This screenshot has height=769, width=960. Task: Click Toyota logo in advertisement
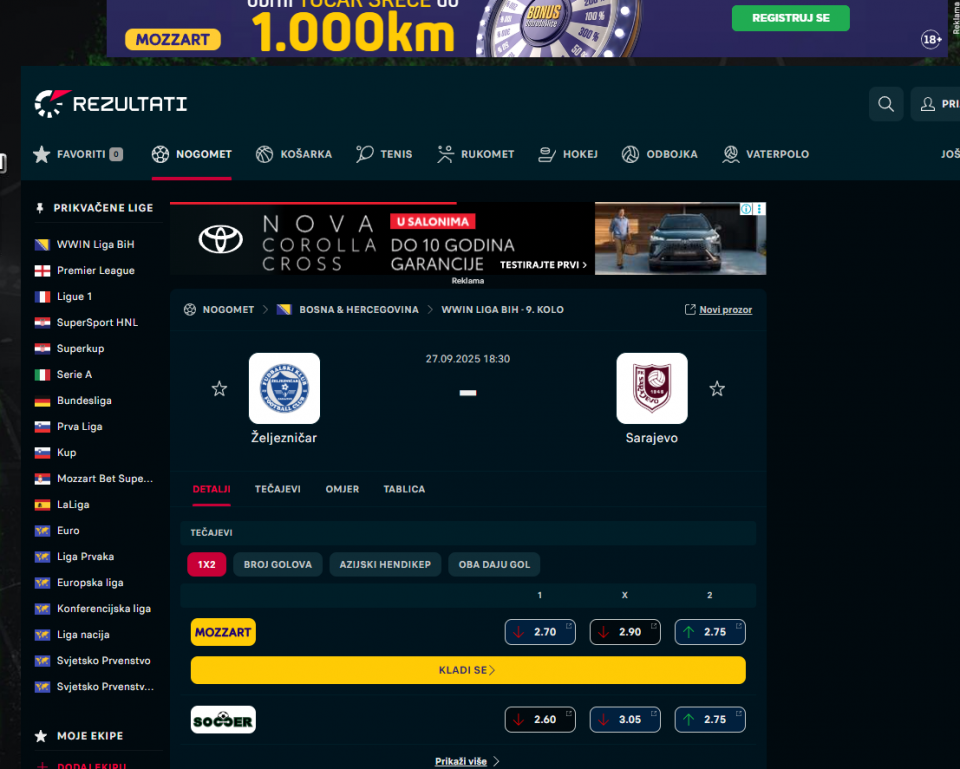click(220, 239)
